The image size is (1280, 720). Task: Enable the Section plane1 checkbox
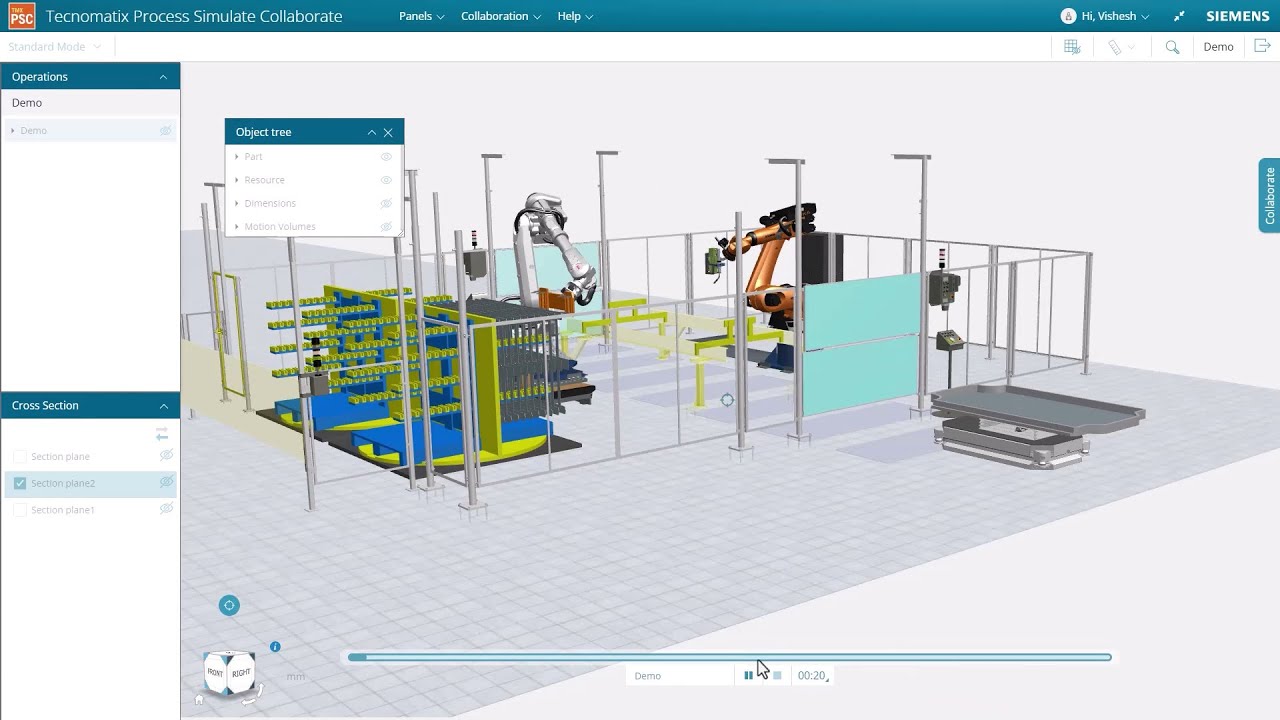click(x=20, y=510)
